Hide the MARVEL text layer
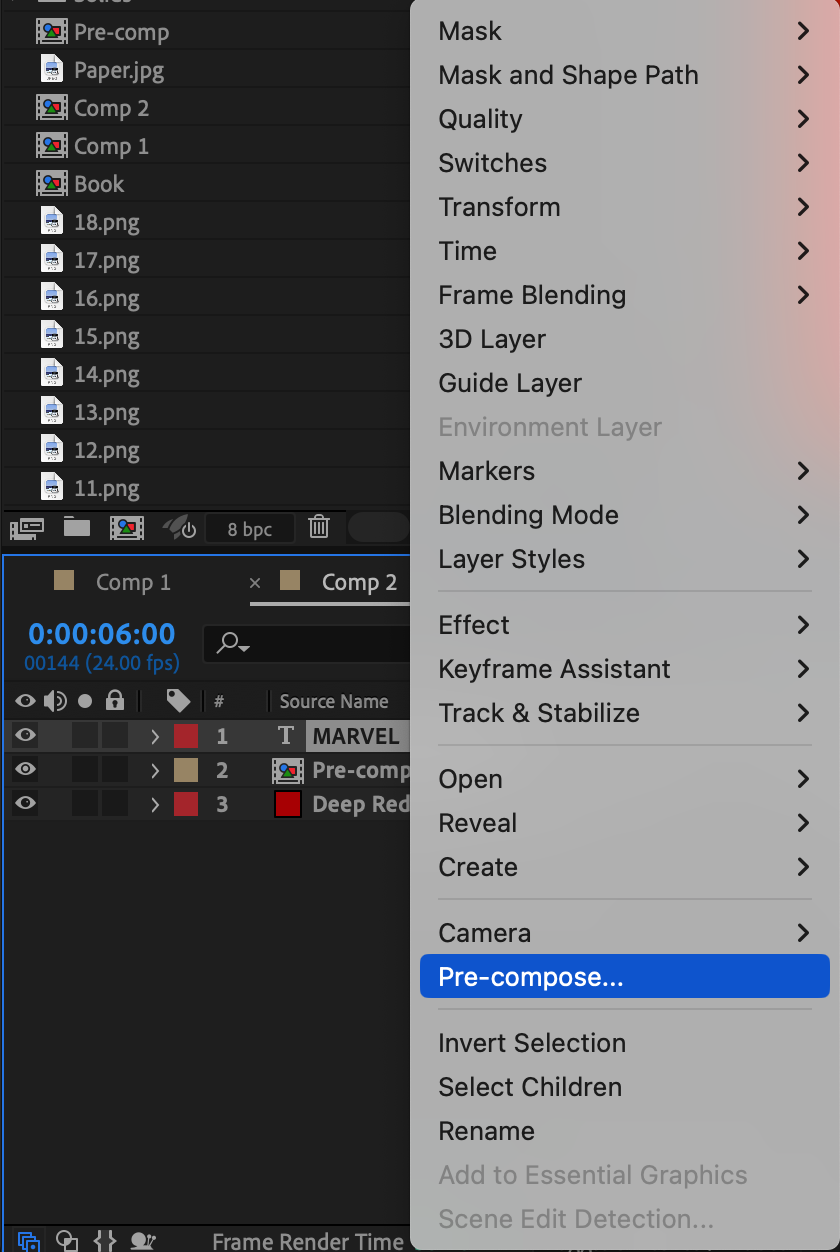The width and height of the screenshot is (840, 1252). tap(26, 736)
